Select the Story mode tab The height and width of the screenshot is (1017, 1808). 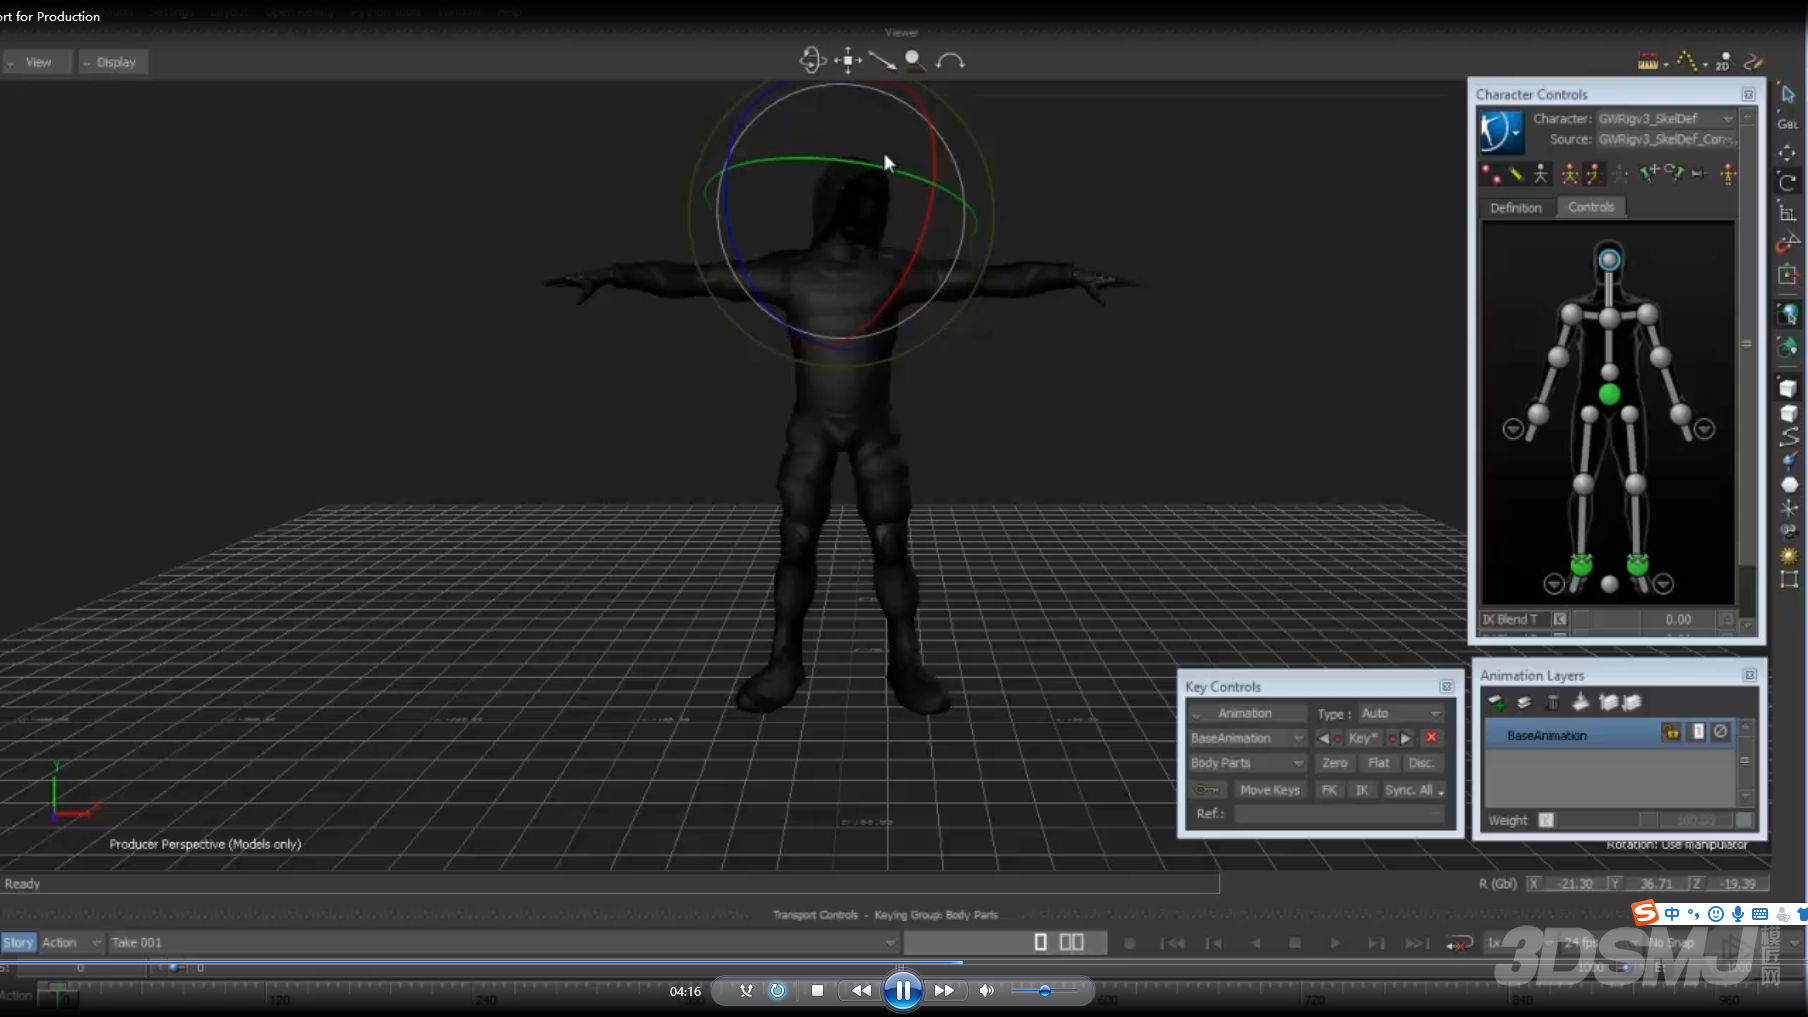click(x=18, y=942)
